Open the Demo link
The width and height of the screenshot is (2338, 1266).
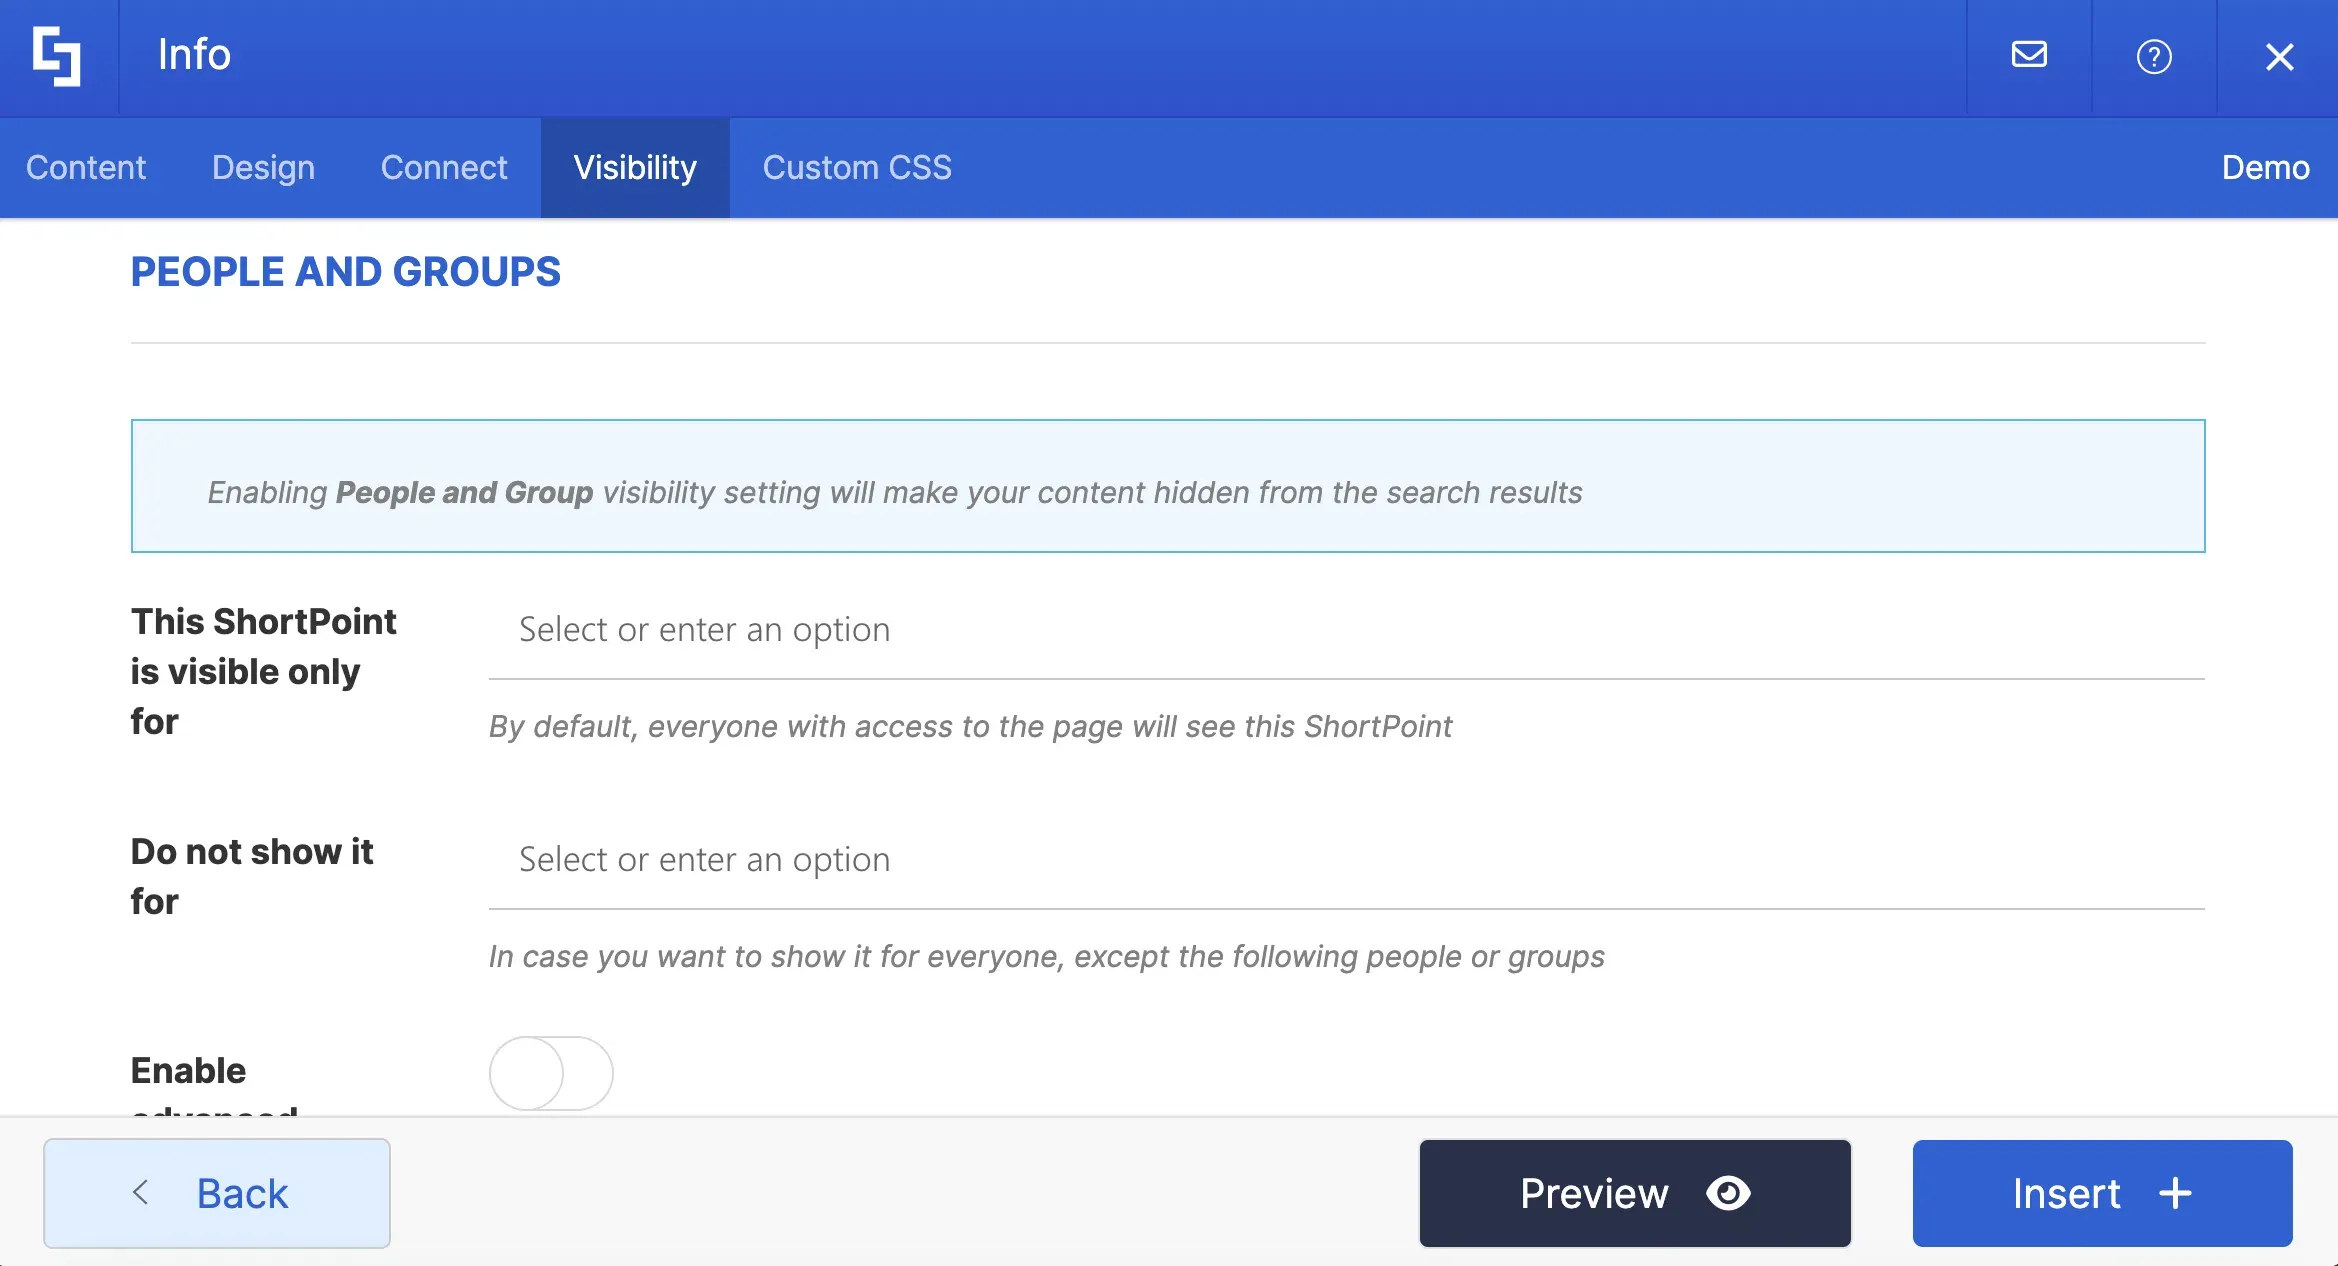2265,167
